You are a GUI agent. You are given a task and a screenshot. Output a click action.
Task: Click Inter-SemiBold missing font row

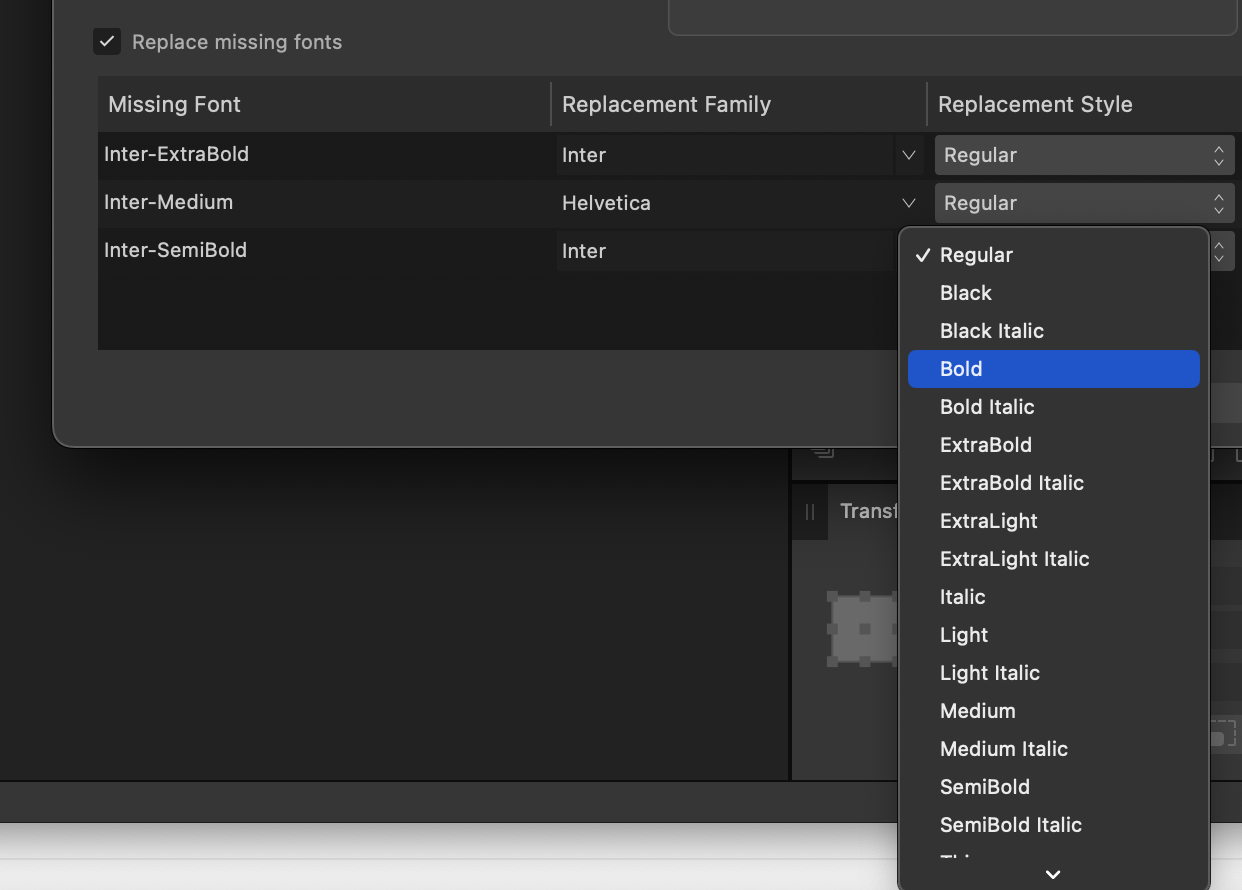click(175, 250)
